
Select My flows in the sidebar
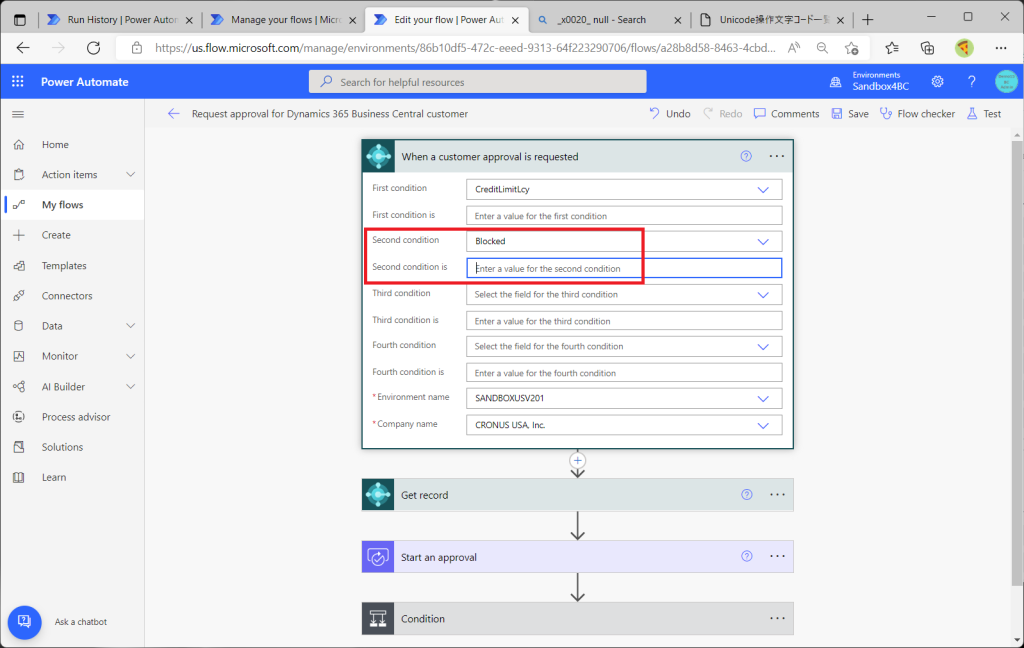(x=74, y=205)
